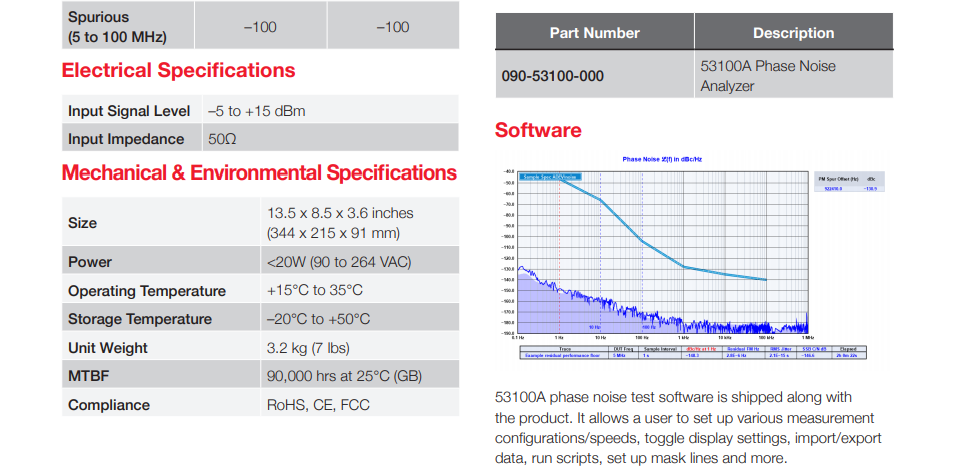Viewport: 954px width, 476px height.
Task: Select the '–5 to +15 dBm' value
Action: tap(257, 111)
